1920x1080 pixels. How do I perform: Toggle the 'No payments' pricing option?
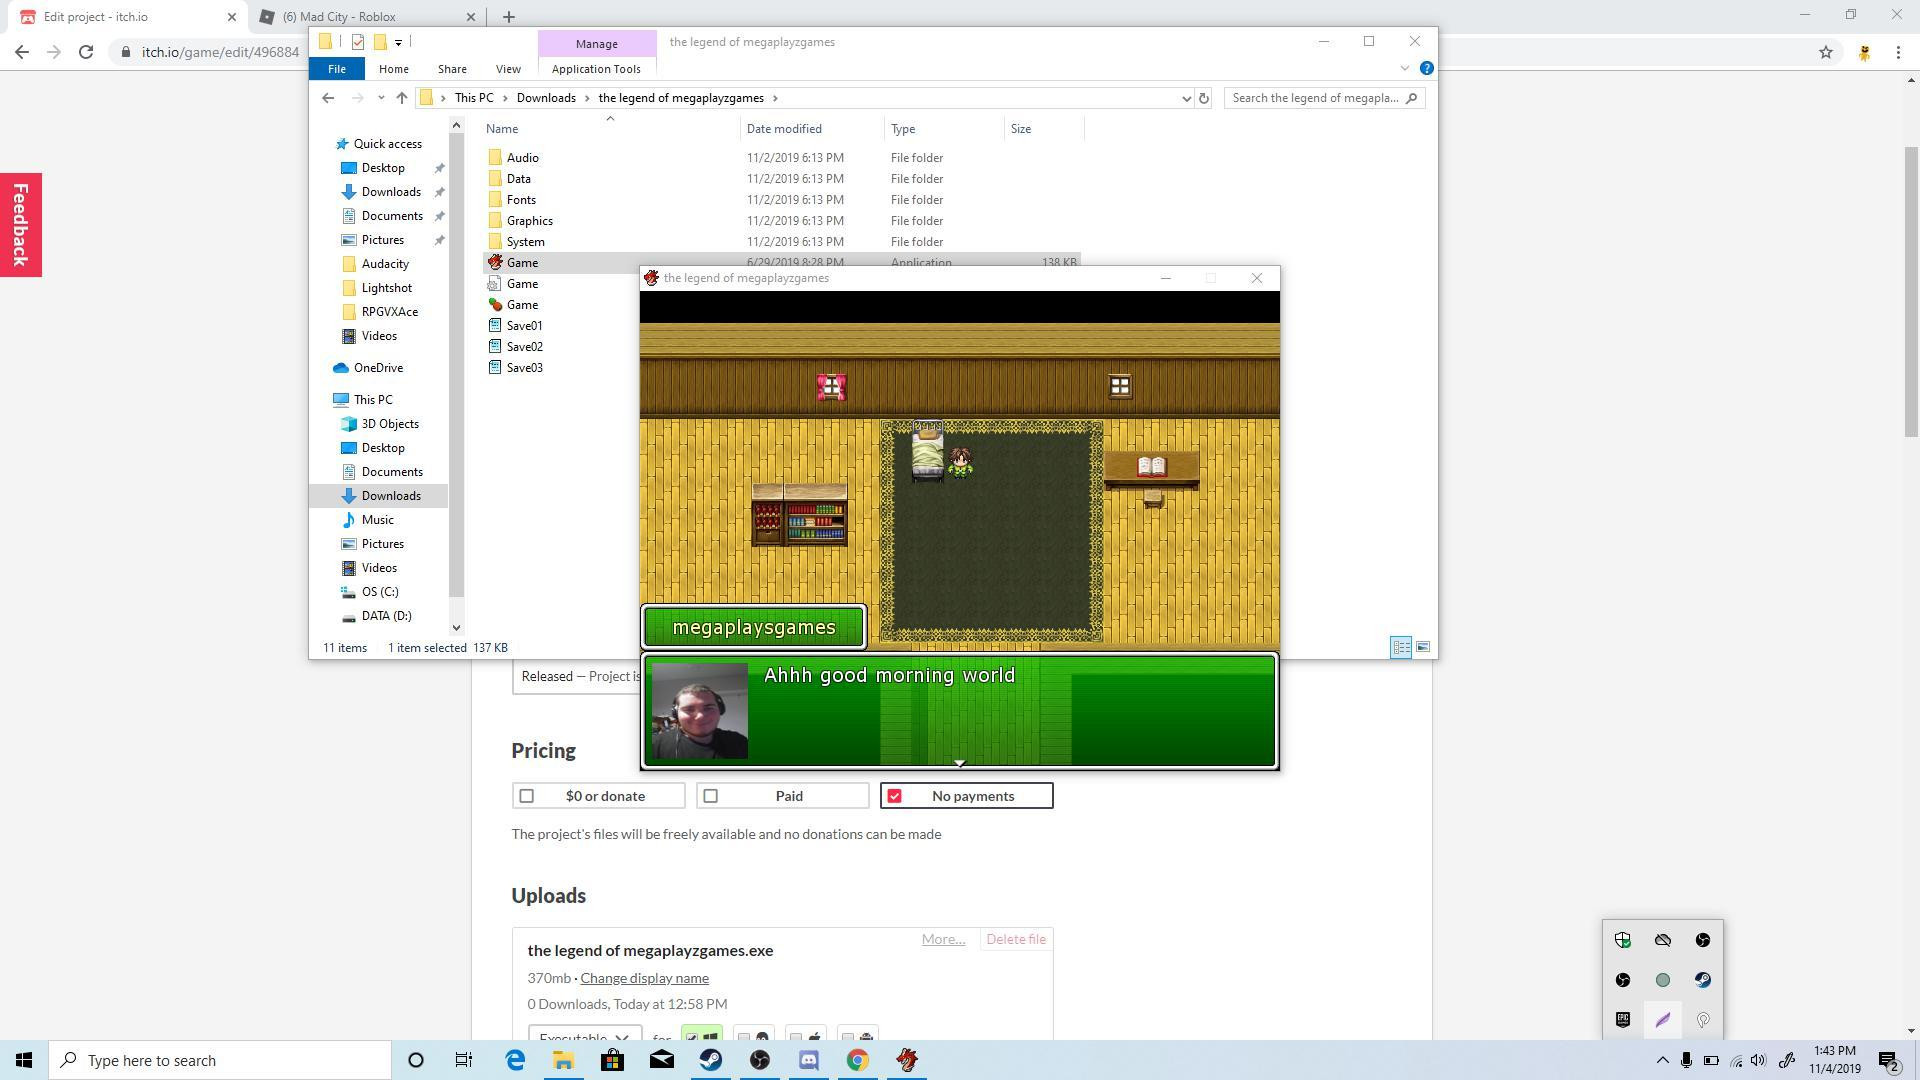(966, 796)
